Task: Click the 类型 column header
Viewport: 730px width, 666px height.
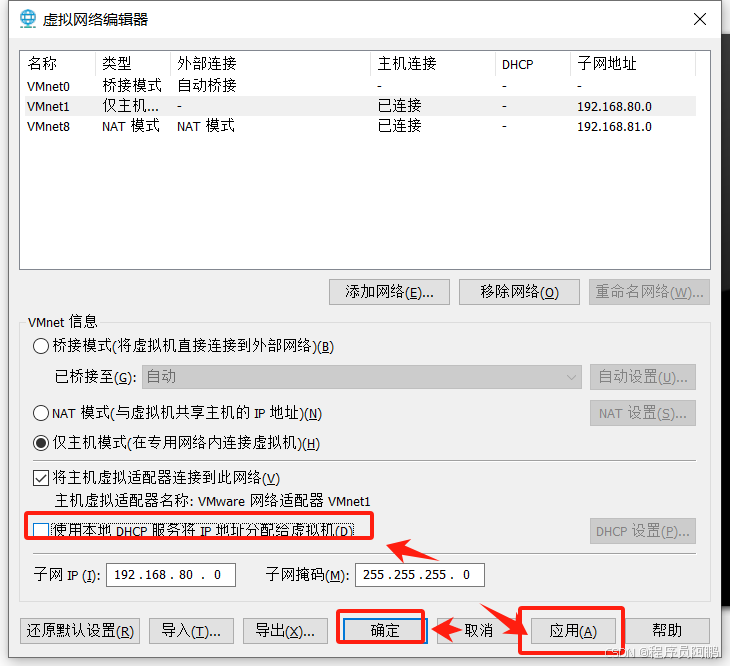Action: point(133,63)
